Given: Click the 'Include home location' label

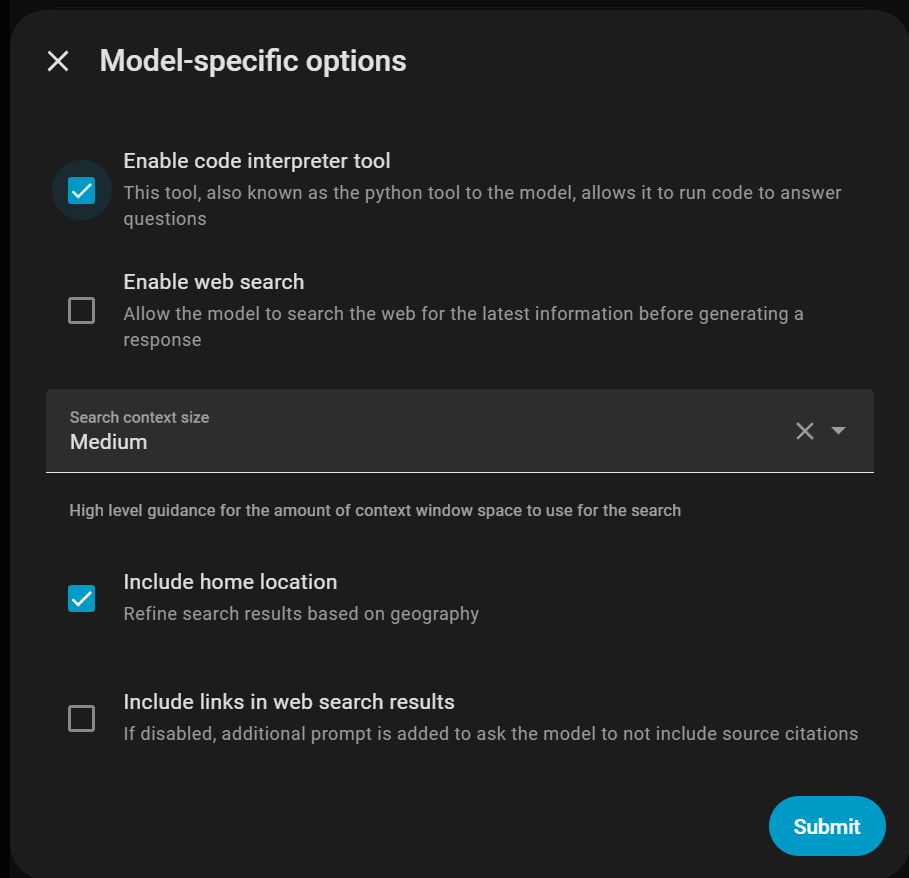Looking at the screenshot, I should (x=230, y=582).
